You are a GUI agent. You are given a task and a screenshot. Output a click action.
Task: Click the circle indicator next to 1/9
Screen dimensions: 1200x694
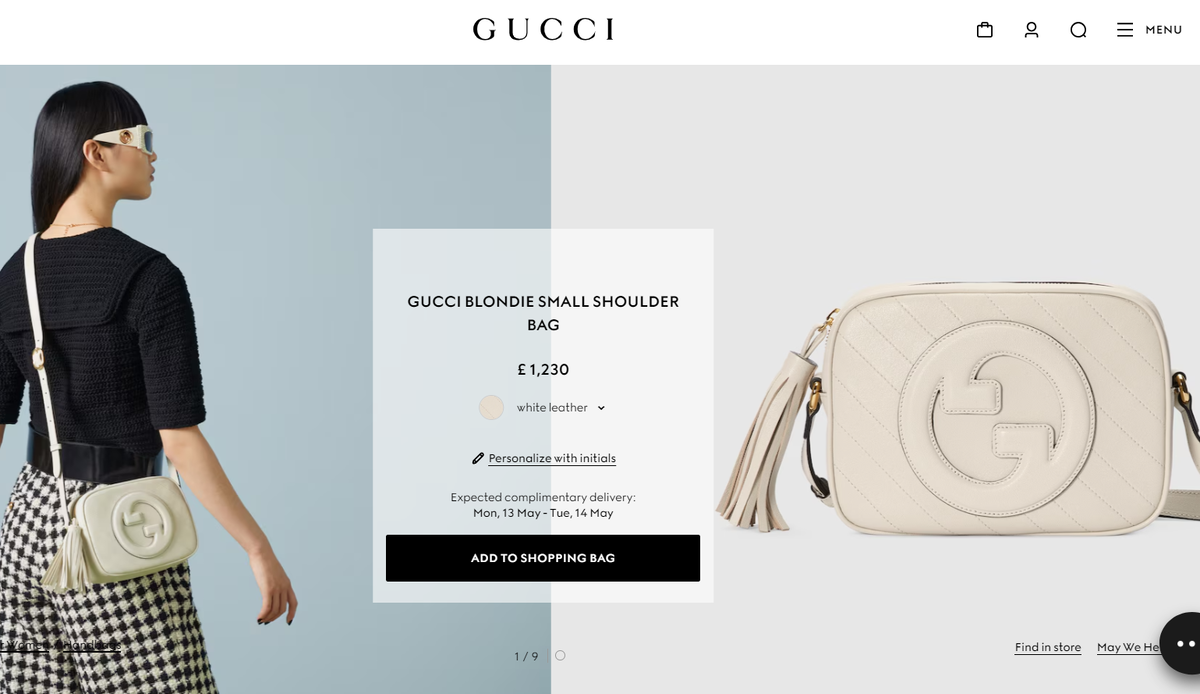click(560, 655)
